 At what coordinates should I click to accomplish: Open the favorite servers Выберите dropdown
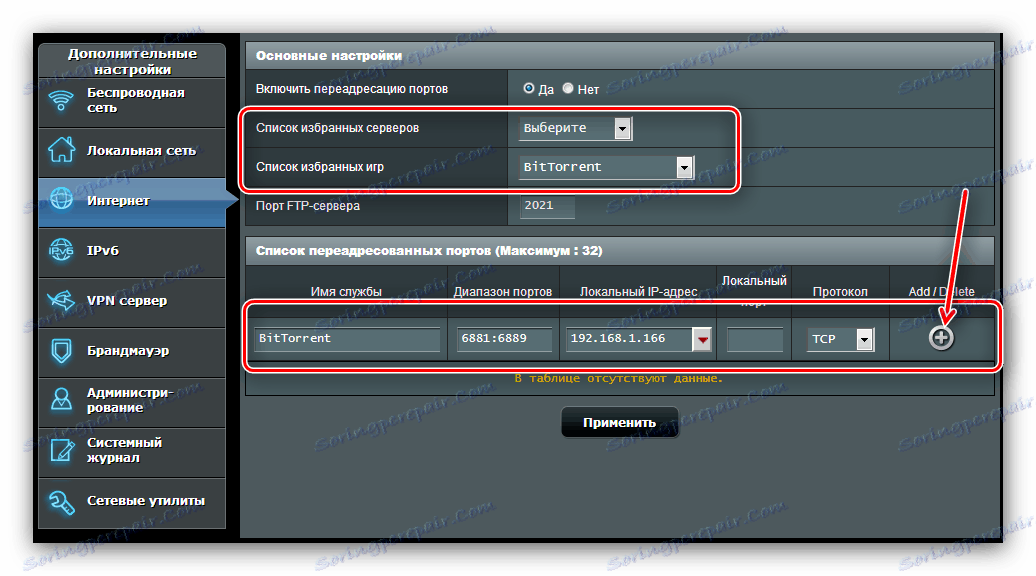[x=575, y=128]
